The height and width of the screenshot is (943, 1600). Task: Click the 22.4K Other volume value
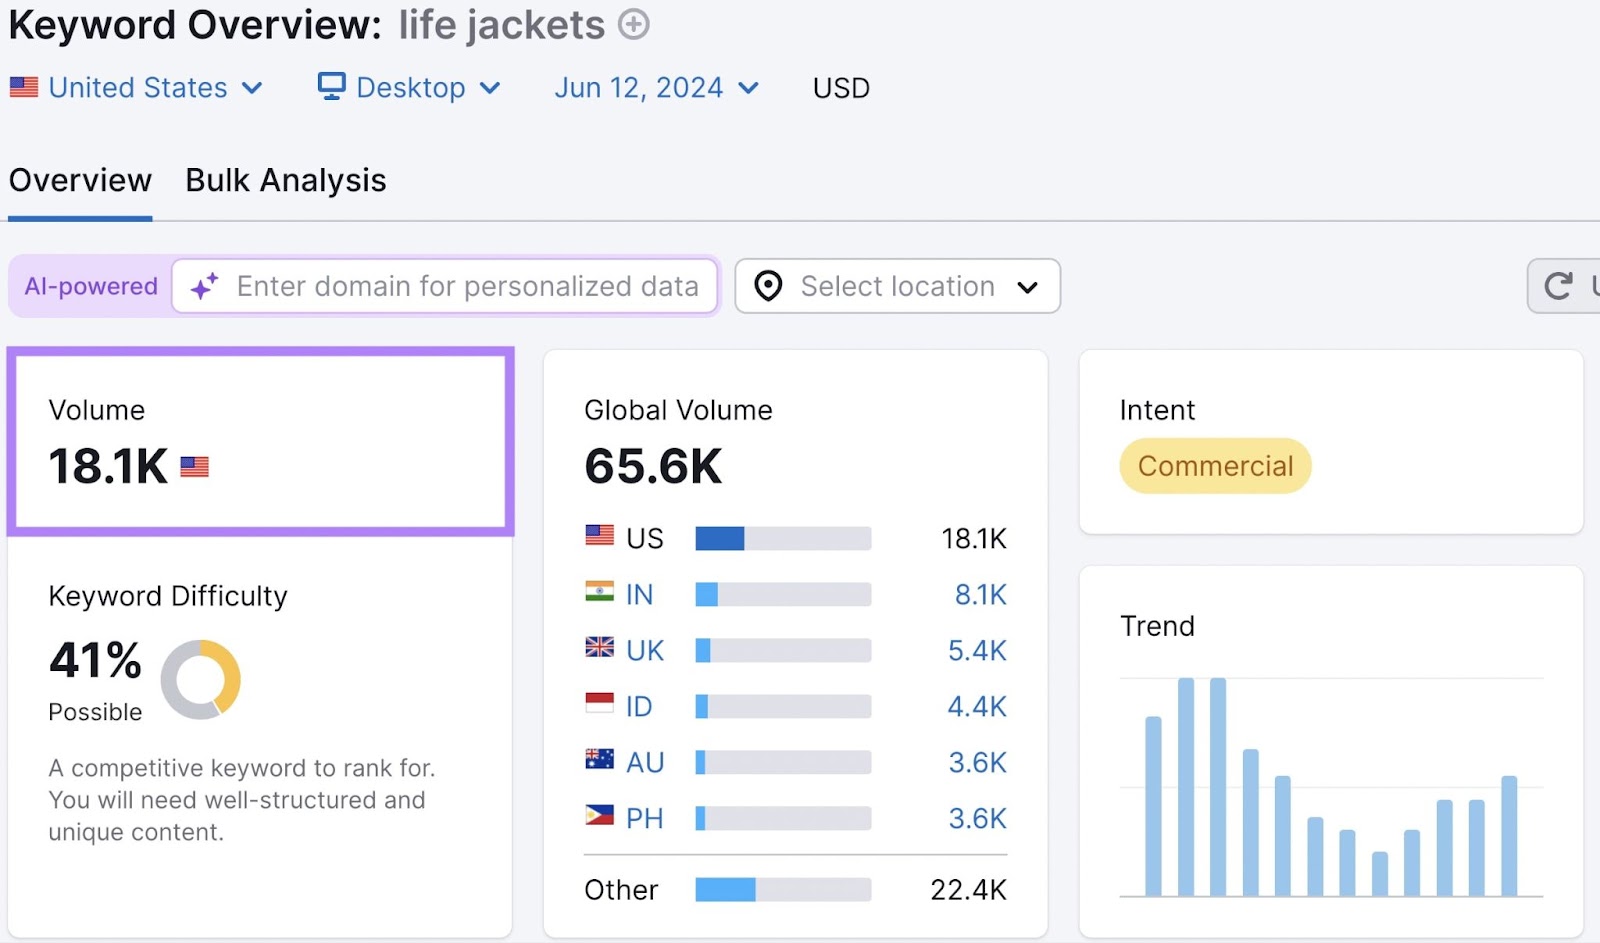pos(968,890)
